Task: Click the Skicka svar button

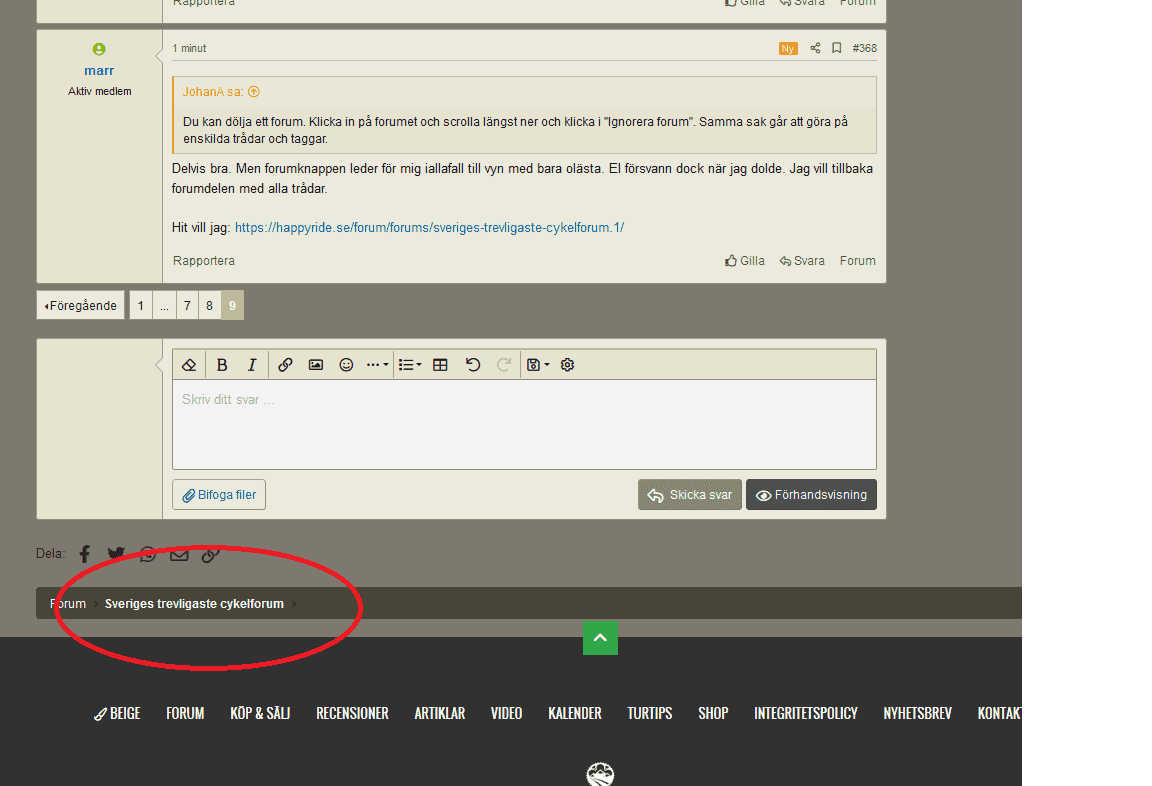Action: 690,495
